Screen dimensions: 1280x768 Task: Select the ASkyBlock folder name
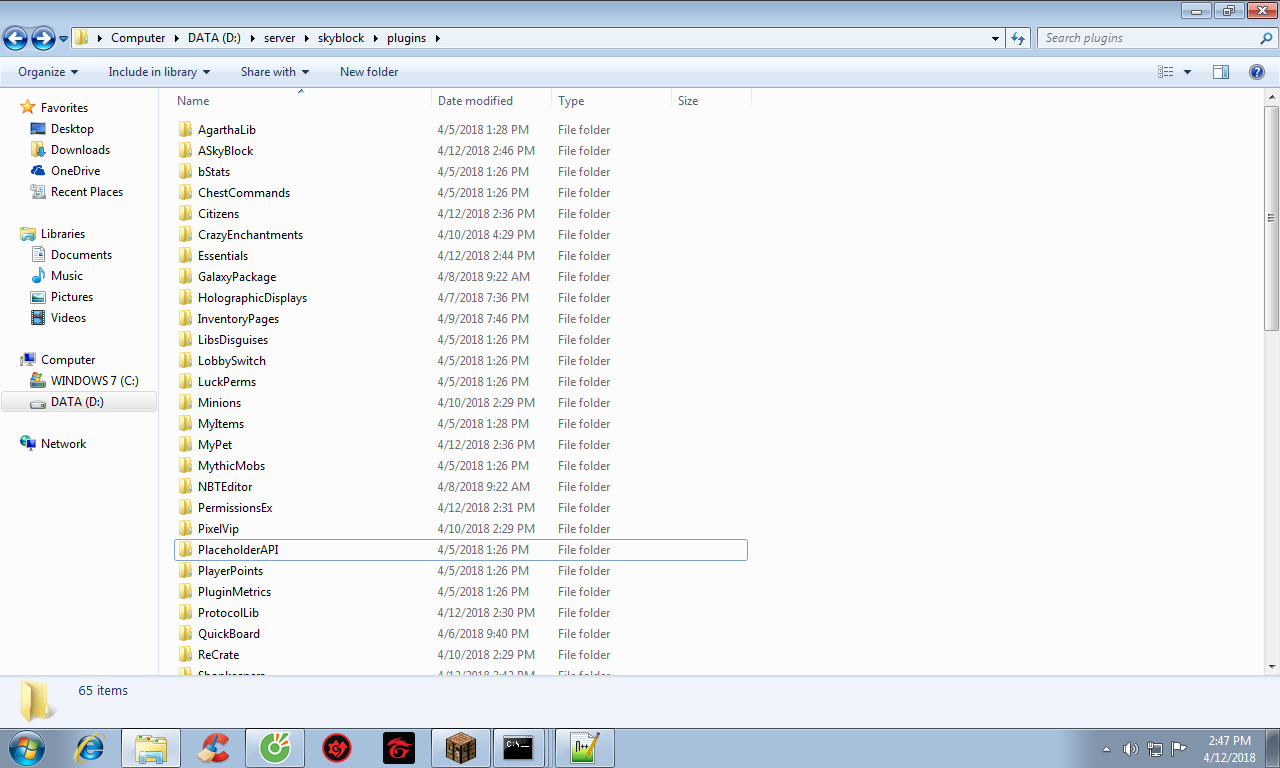point(225,151)
